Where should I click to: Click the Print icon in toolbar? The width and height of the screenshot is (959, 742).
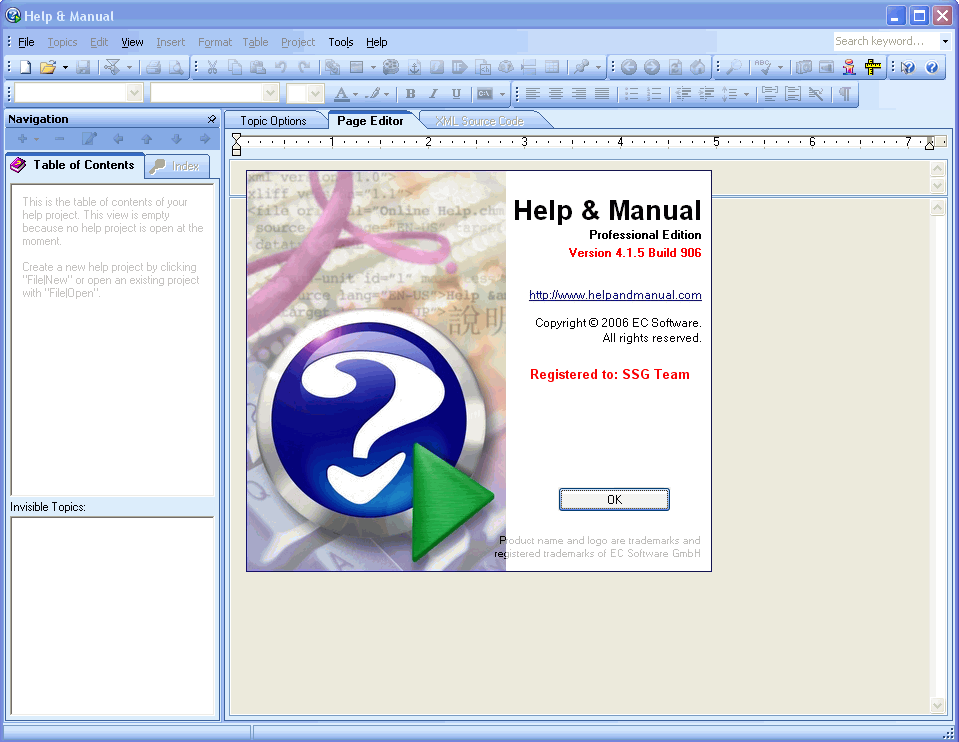pyautogui.click(x=153, y=67)
